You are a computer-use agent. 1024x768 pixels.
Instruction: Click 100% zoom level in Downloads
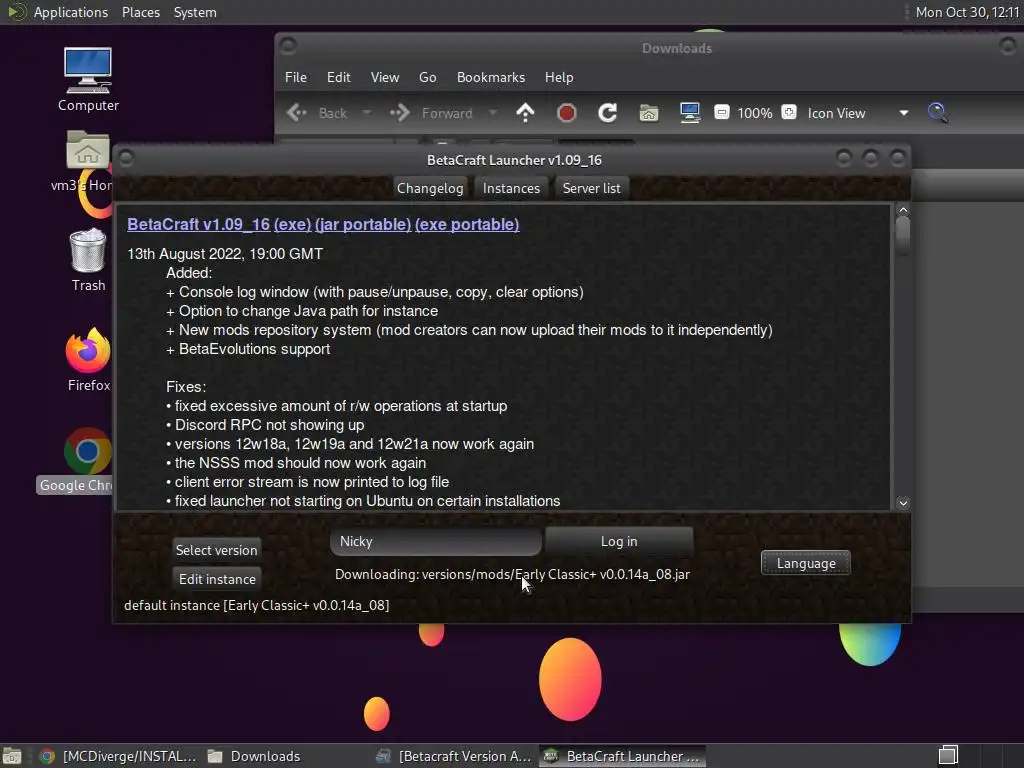click(755, 113)
